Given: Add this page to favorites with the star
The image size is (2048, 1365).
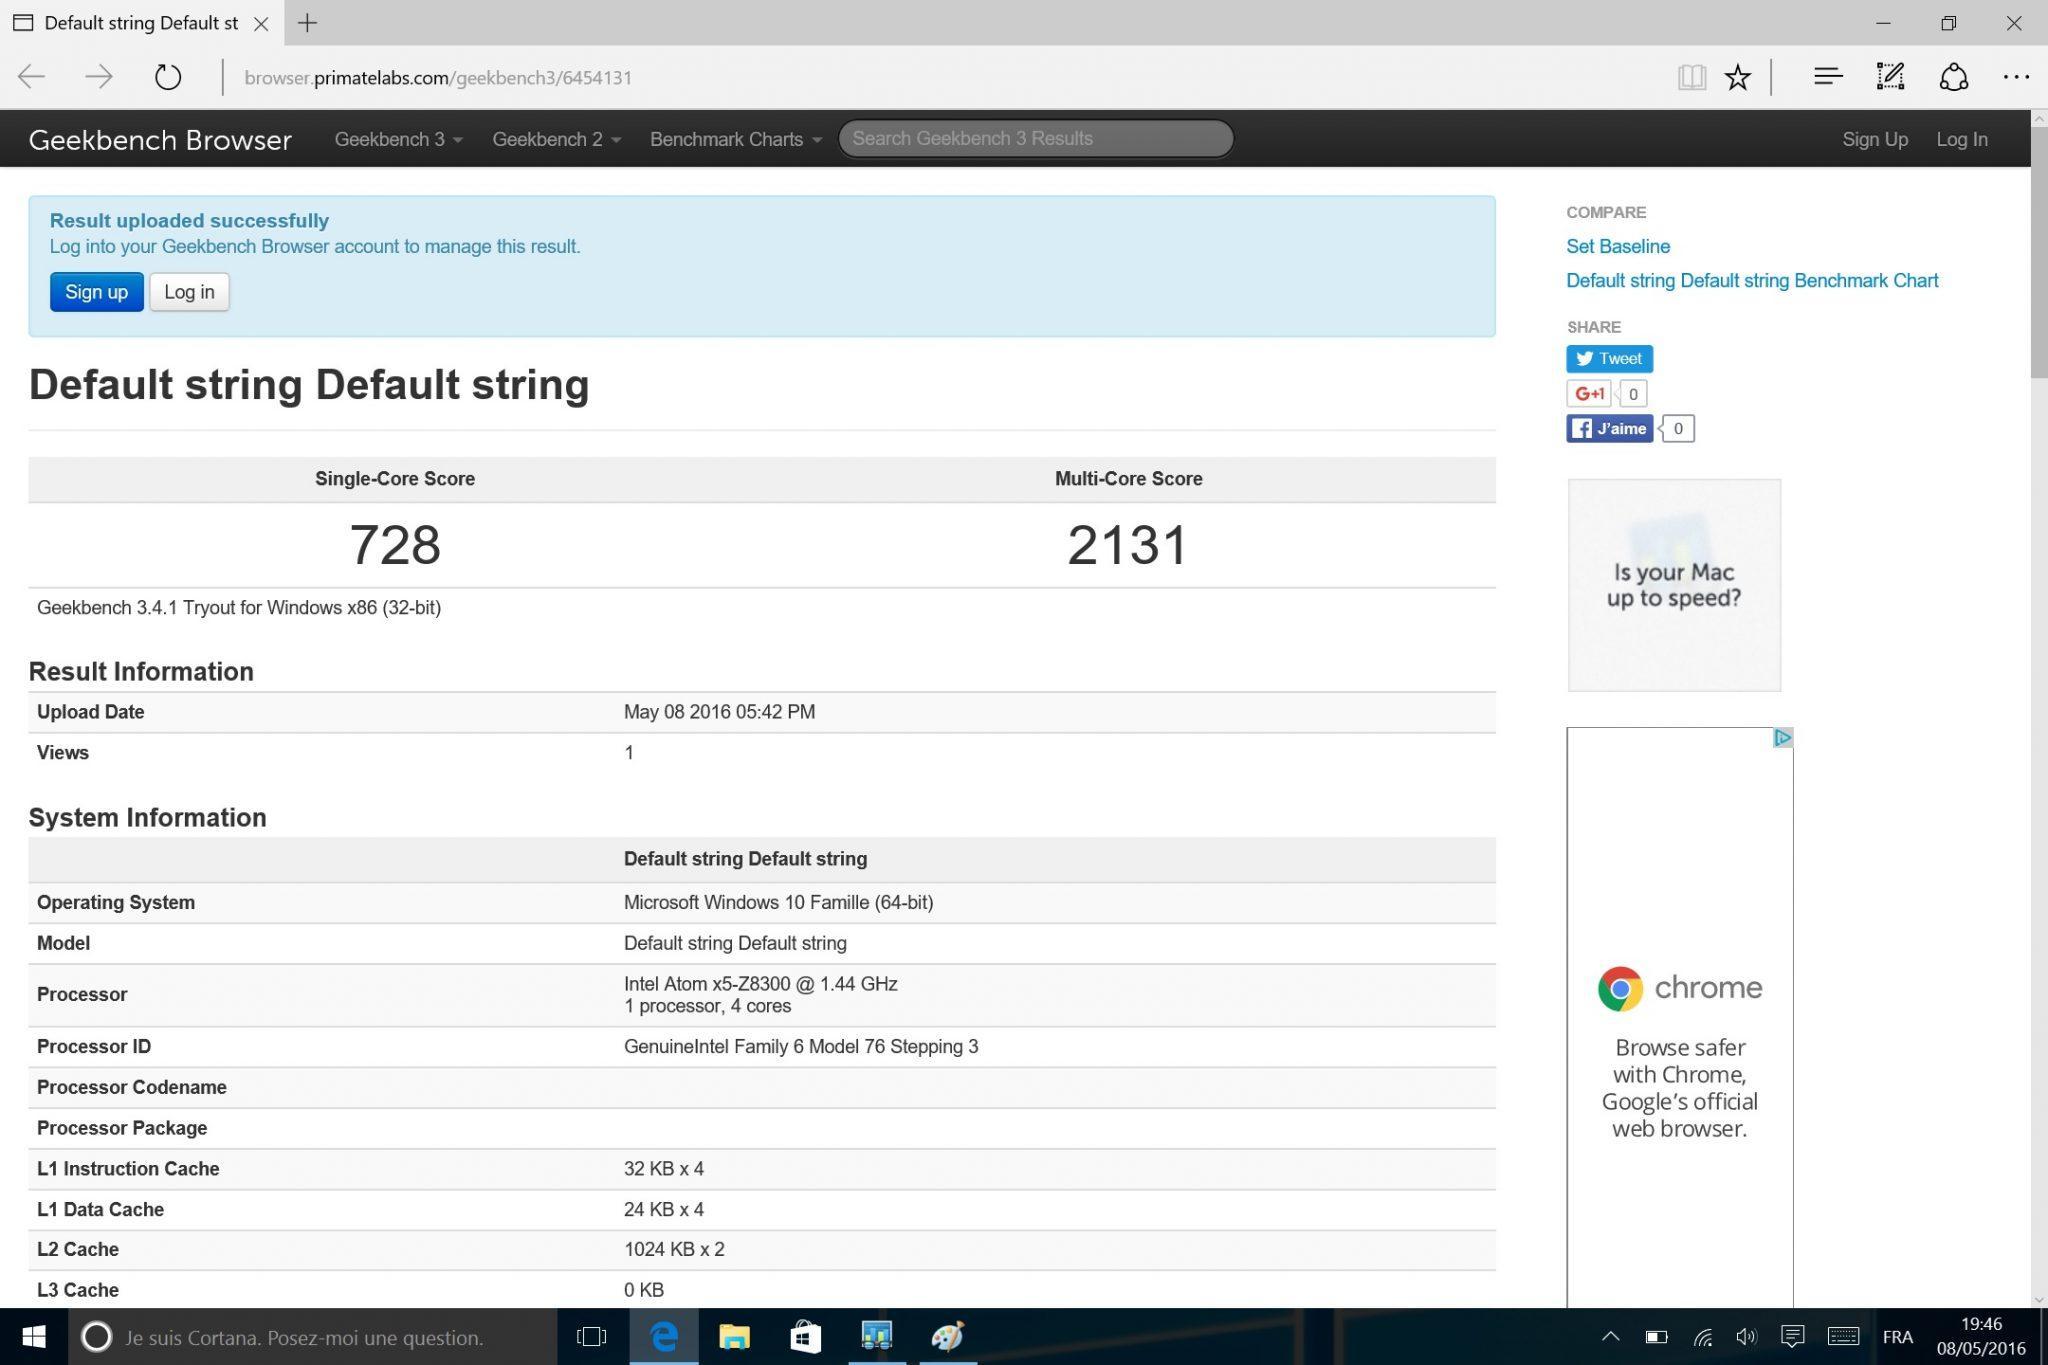Looking at the screenshot, I should coord(1738,77).
